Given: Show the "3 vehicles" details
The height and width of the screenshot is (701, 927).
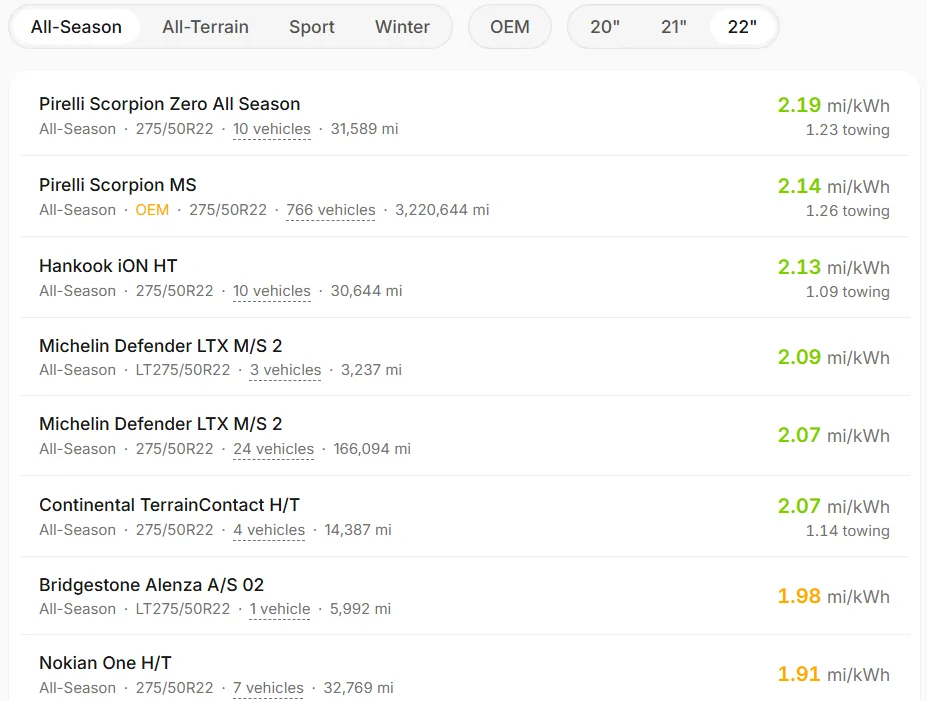Looking at the screenshot, I should [285, 370].
